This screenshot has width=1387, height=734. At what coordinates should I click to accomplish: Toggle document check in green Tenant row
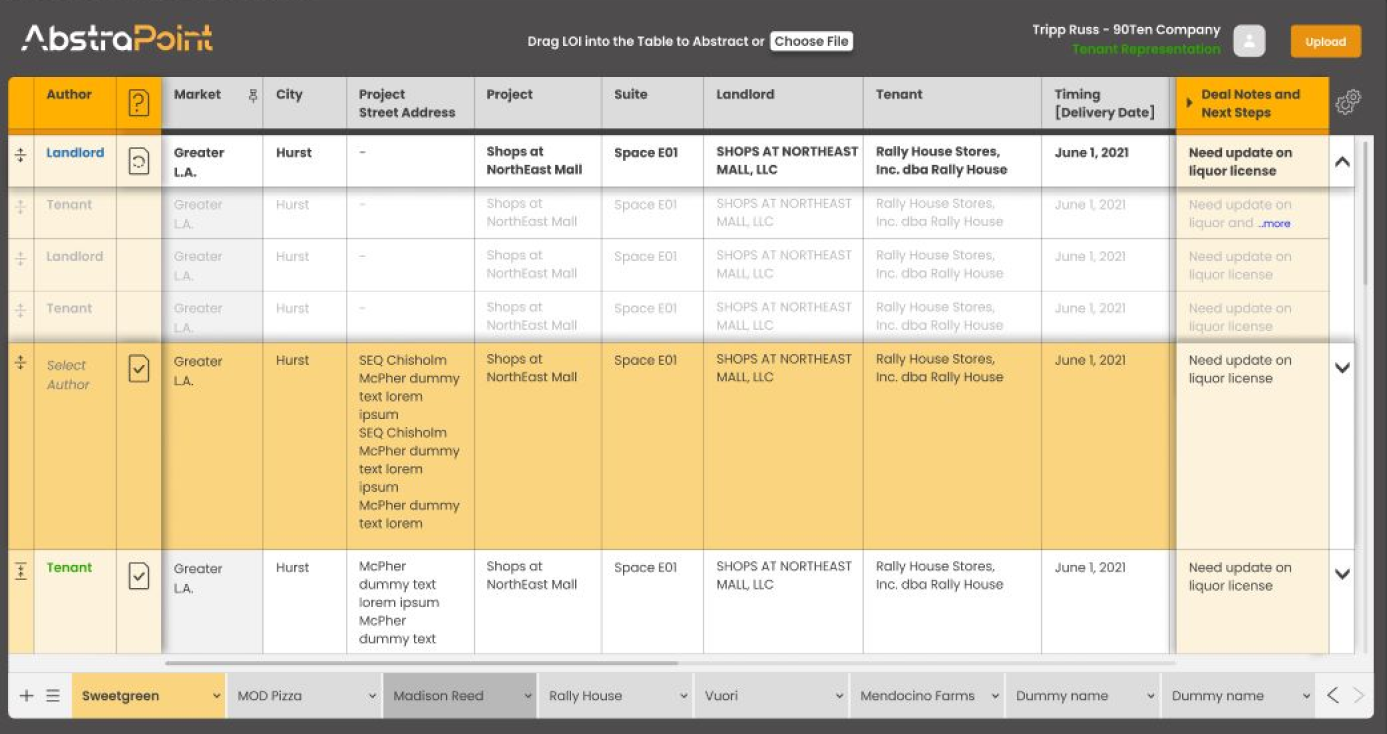[x=139, y=575]
